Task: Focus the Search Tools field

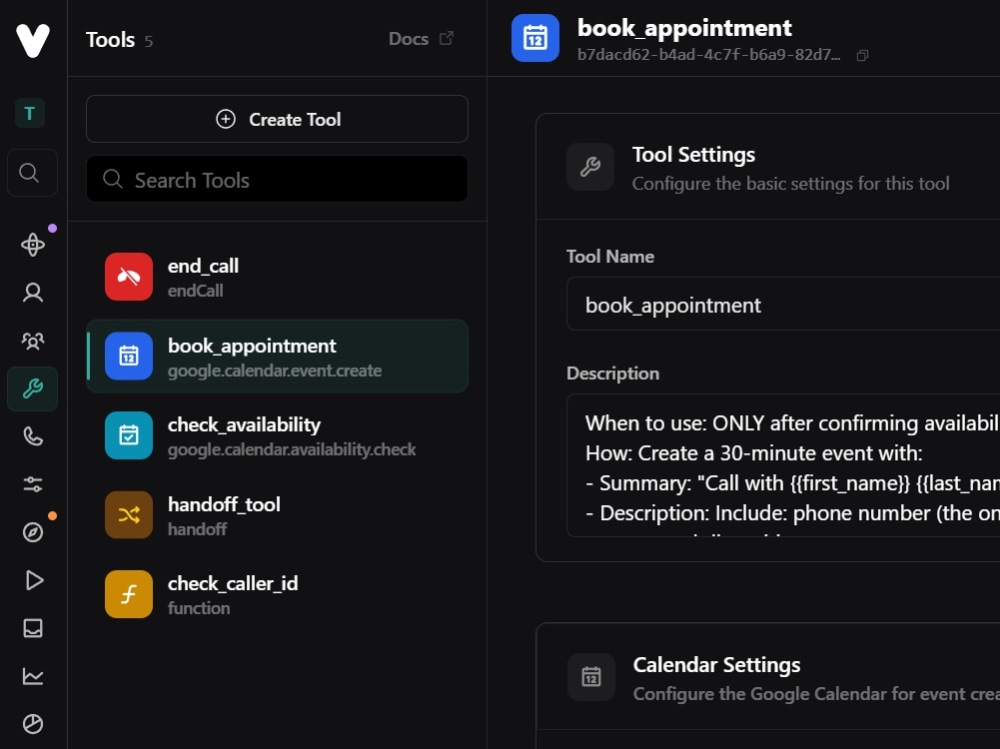Action: click(x=277, y=179)
